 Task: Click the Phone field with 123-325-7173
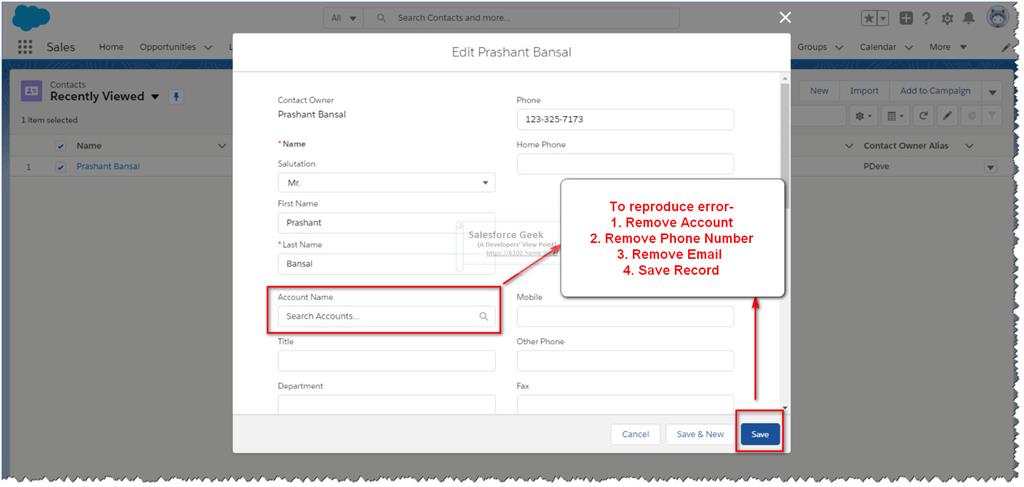coord(626,120)
